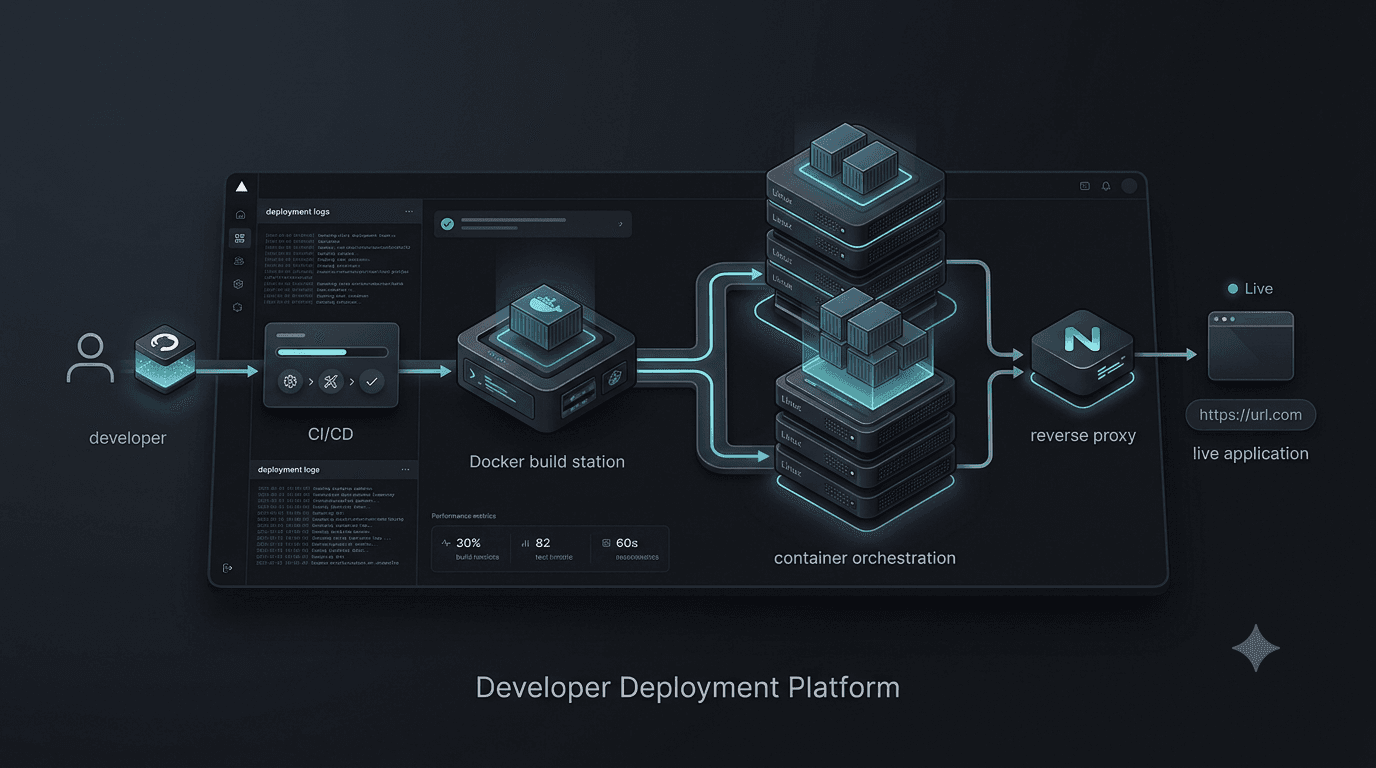Open the live application browser window thumbnail
1376x768 pixels.
pyautogui.click(x=1250, y=346)
